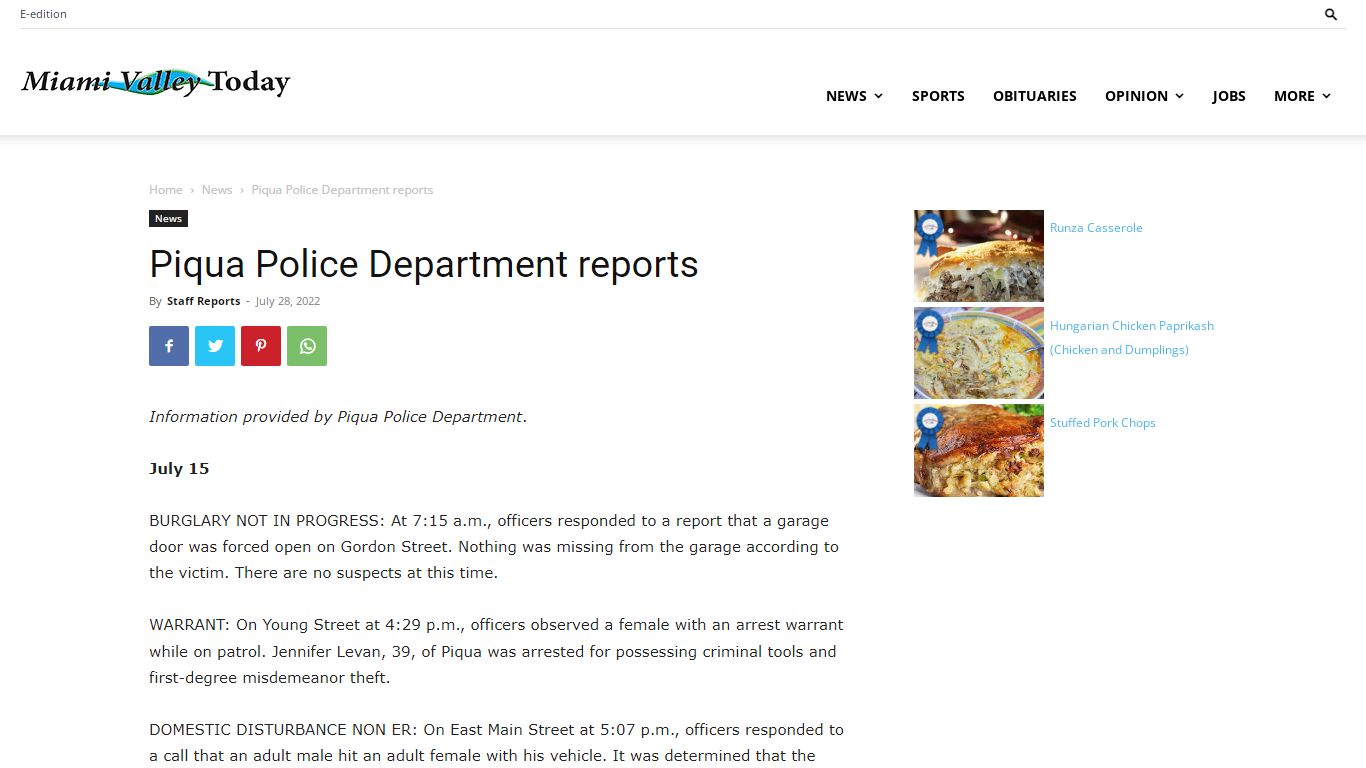The height and width of the screenshot is (768, 1366).
Task: Pin article on Pinterest
Action: (x=261, y=346)
